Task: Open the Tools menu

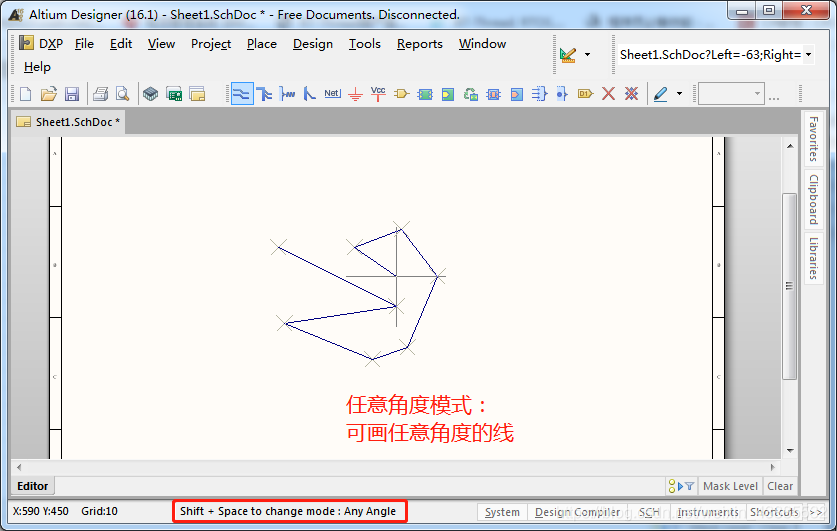Action: [365, 44]
